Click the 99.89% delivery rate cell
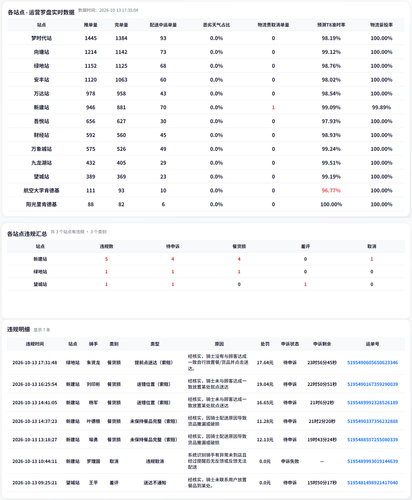The height and width of the screenshot is (500, 412). (381, 107)
